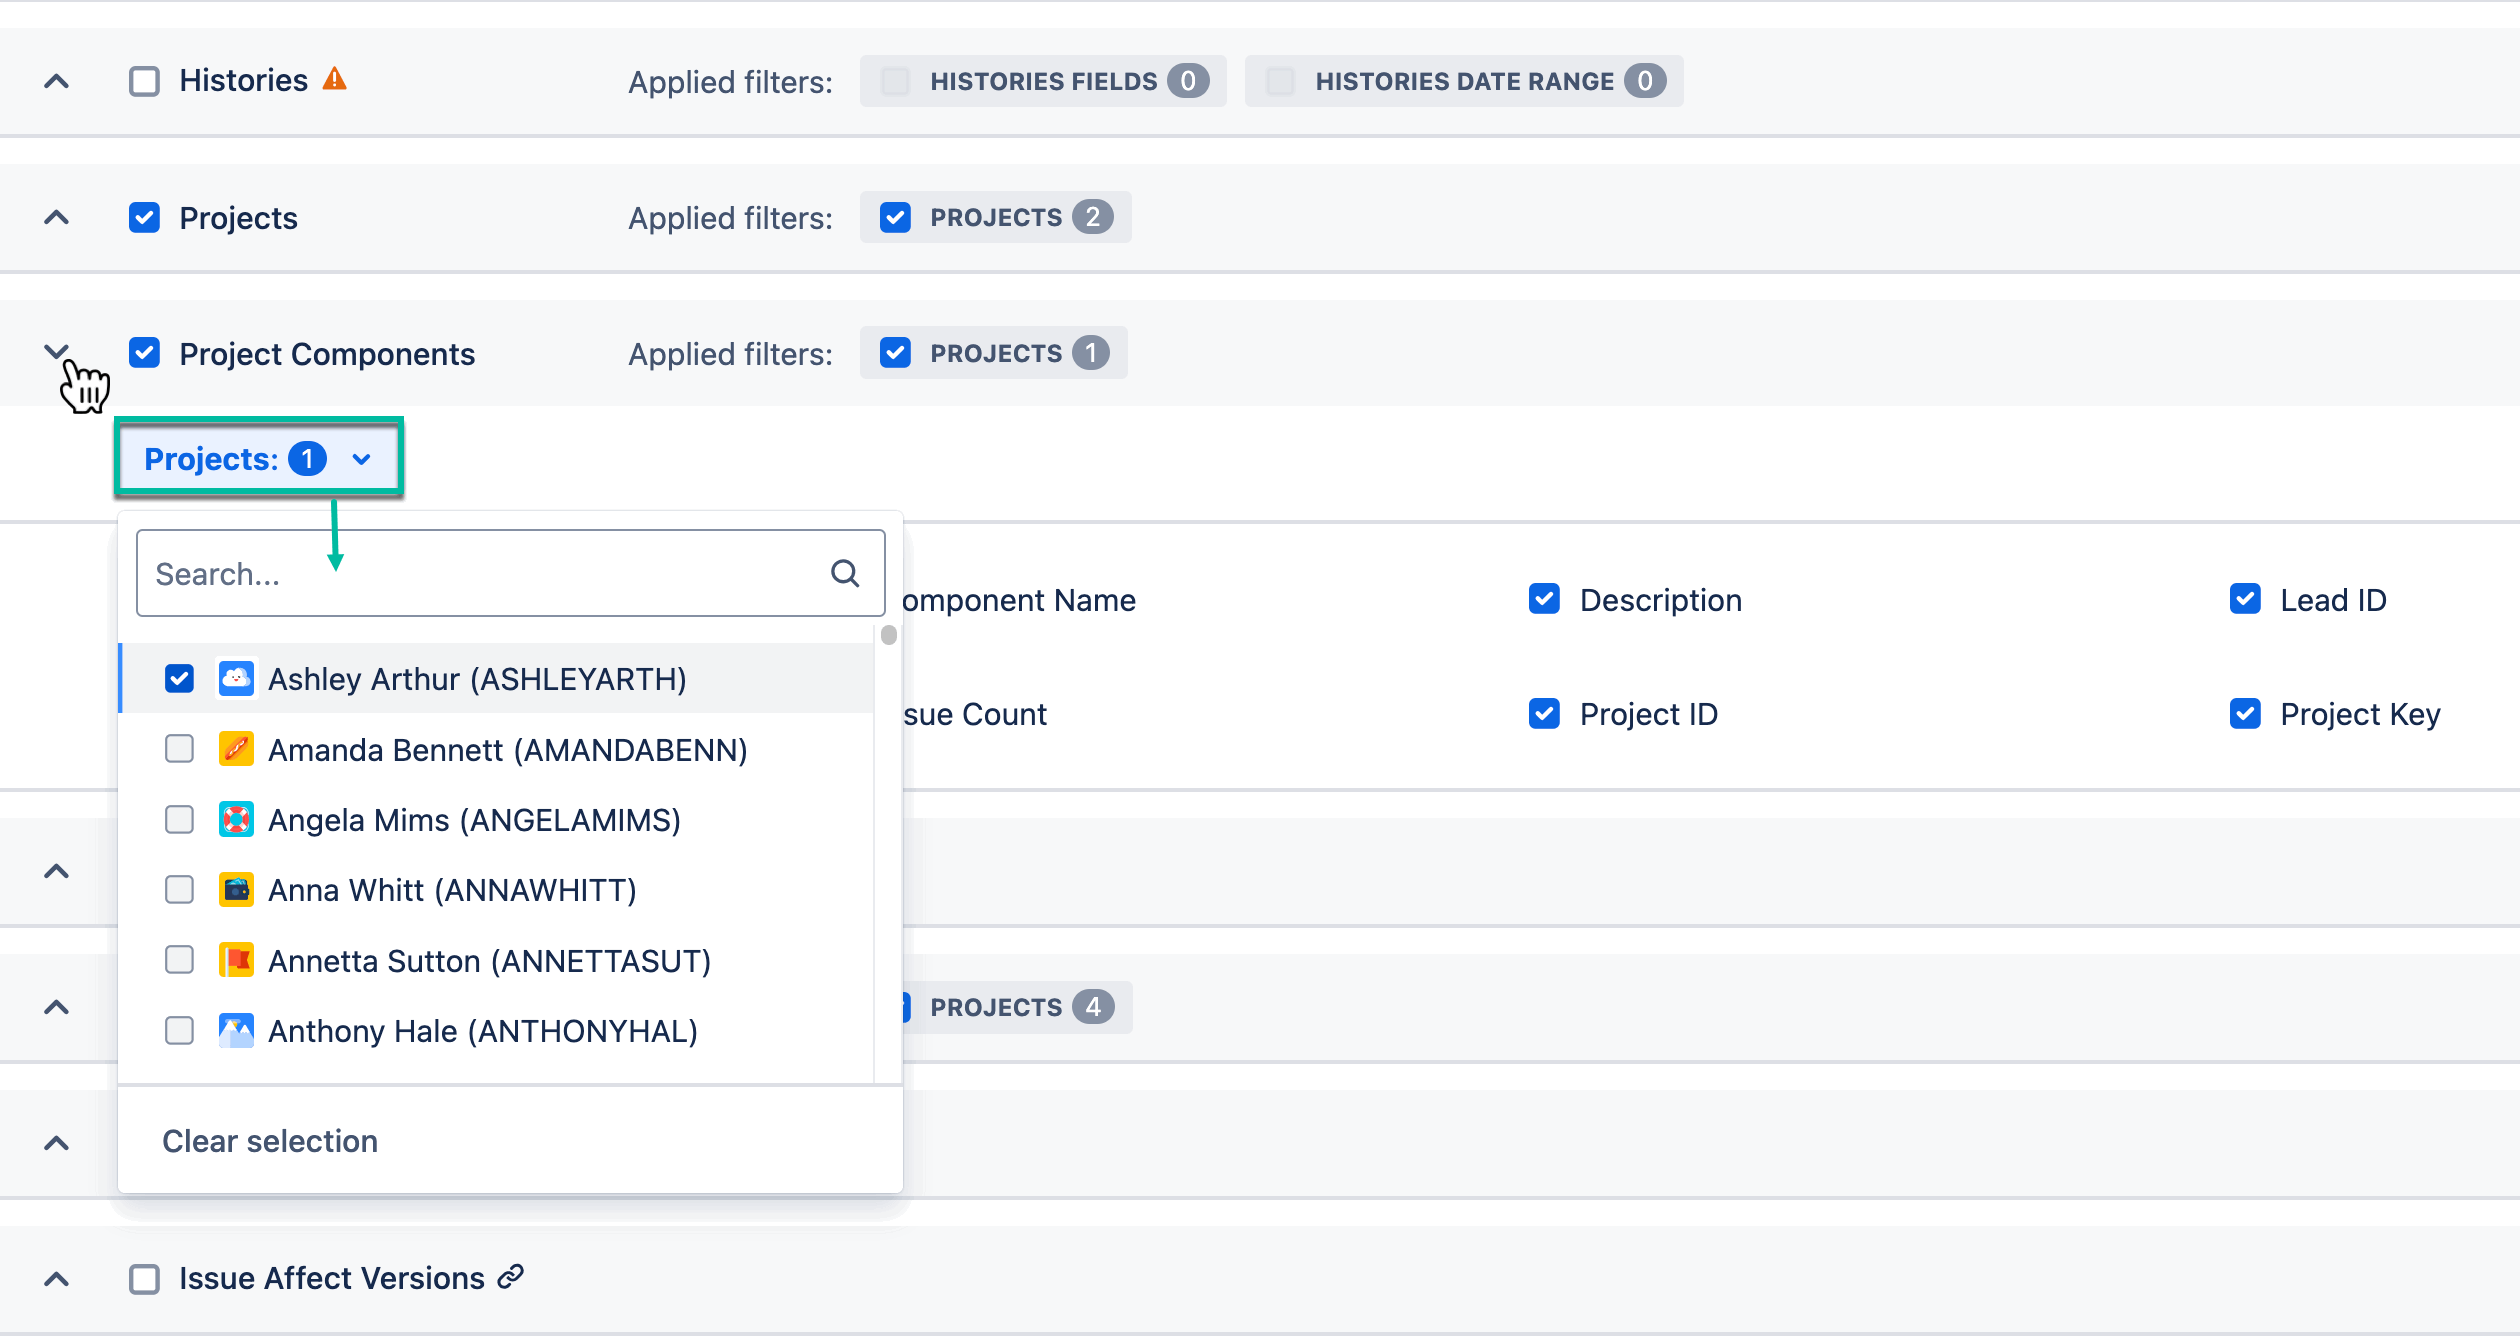Open the Projects: 1 filter dropdown
The width and height of the screenshot is (2520, 1336).
coord(258,459)
